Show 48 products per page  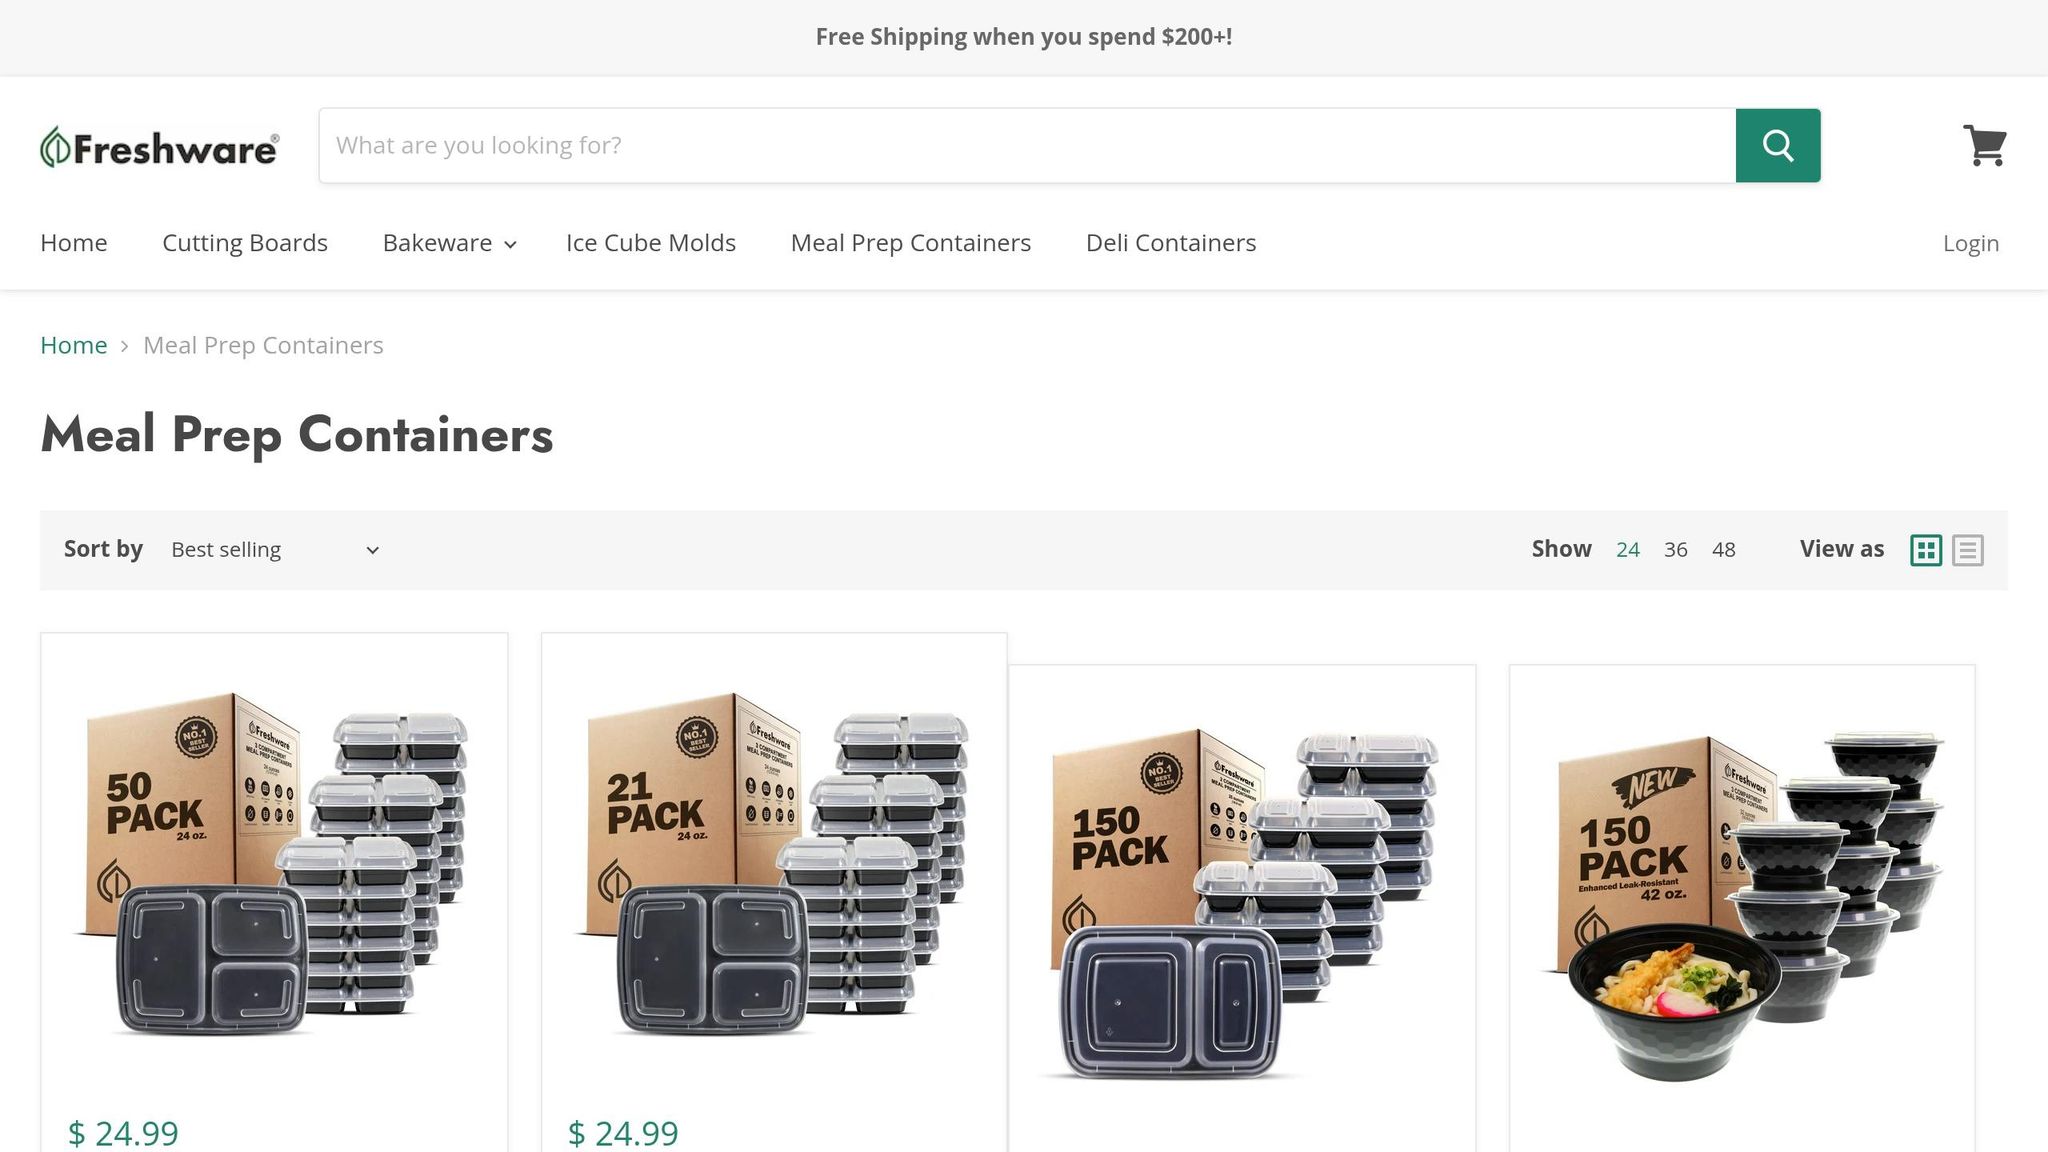coord(1723,550)
